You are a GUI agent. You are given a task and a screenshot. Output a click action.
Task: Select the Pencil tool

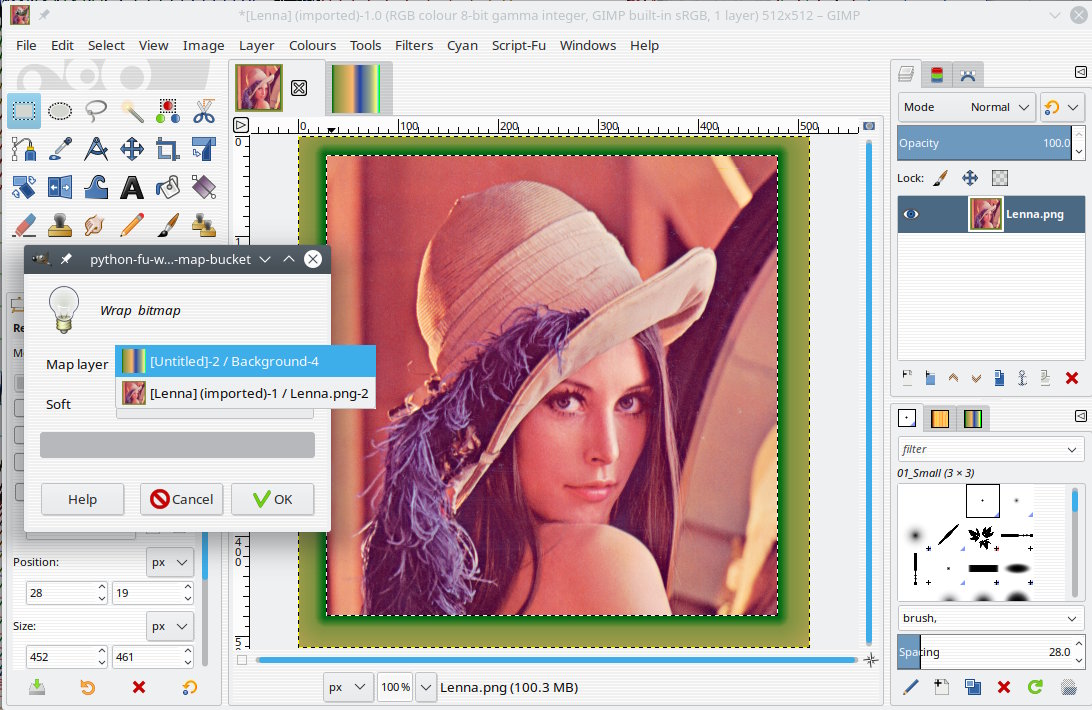pos(132,224)
